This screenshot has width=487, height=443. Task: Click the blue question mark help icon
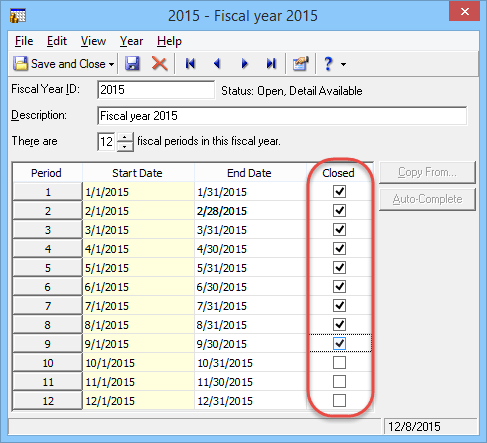[x=328, y=63]
